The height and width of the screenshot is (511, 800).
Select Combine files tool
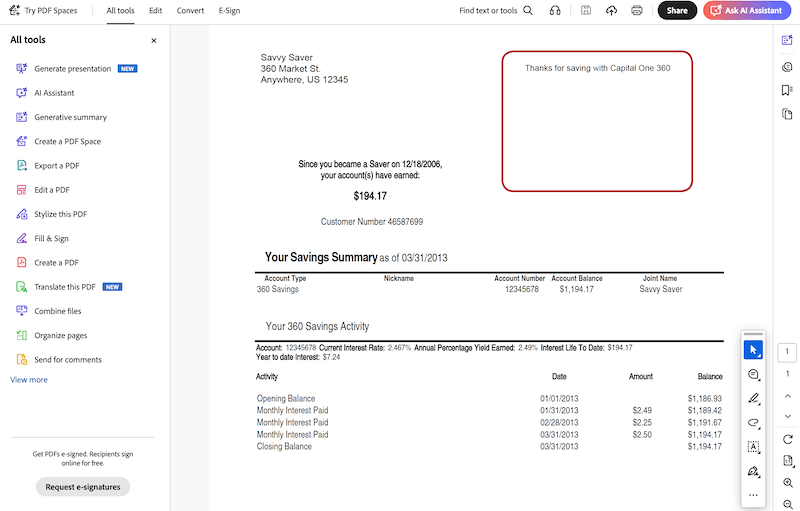pos(48,311)
